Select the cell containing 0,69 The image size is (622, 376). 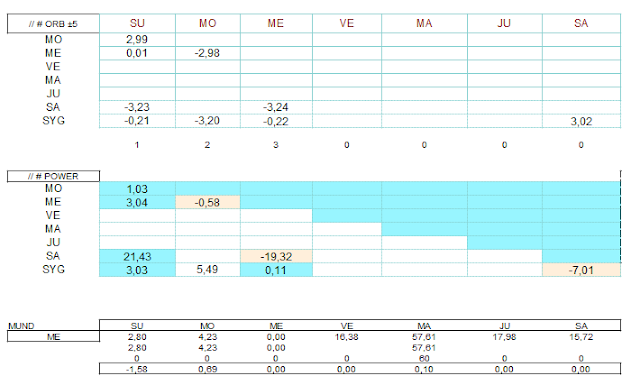point(208,369)
